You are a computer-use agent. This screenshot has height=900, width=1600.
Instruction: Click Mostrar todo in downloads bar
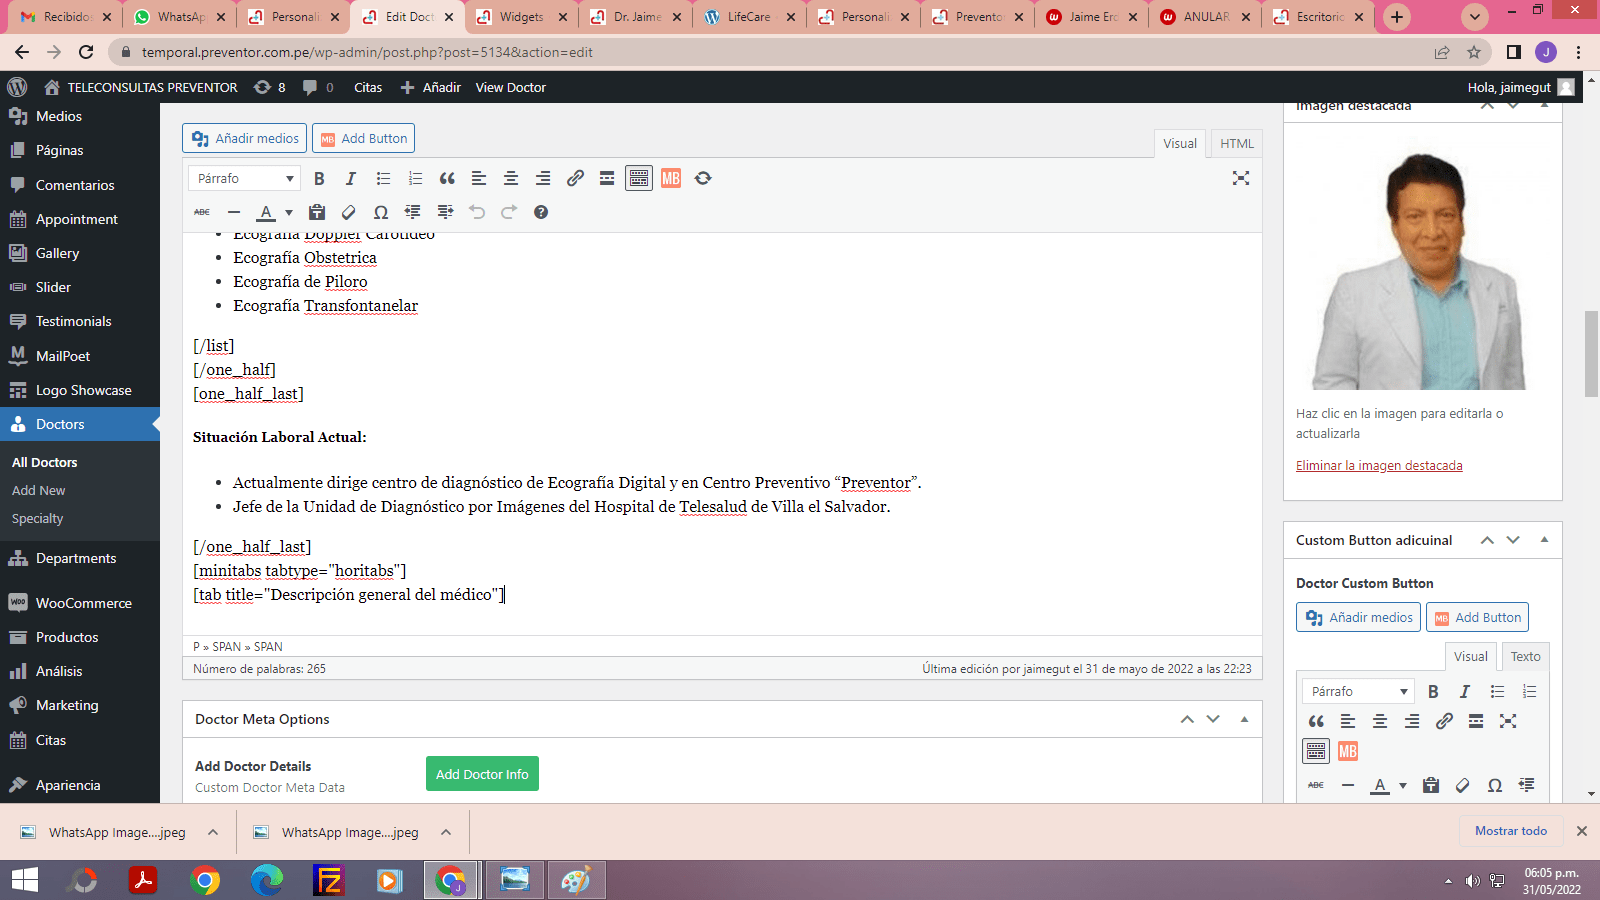point(1510,831)
